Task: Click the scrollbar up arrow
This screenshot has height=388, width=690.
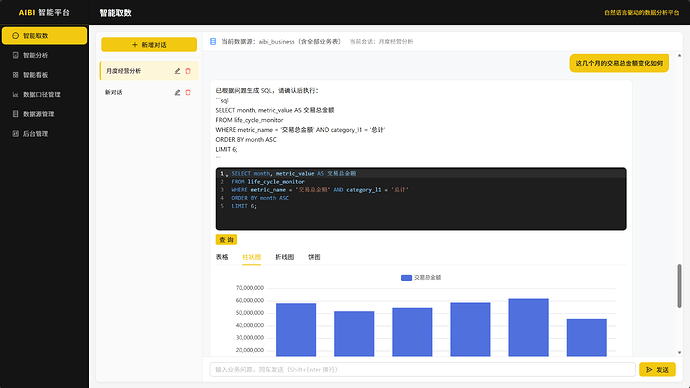Action: [x=679, y=55]
